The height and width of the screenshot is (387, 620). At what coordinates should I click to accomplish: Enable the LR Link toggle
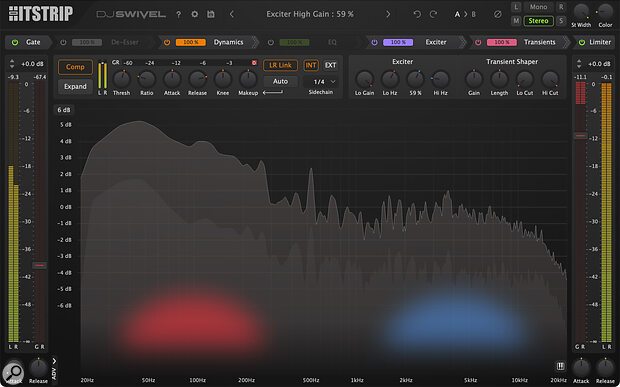point(280,65)
